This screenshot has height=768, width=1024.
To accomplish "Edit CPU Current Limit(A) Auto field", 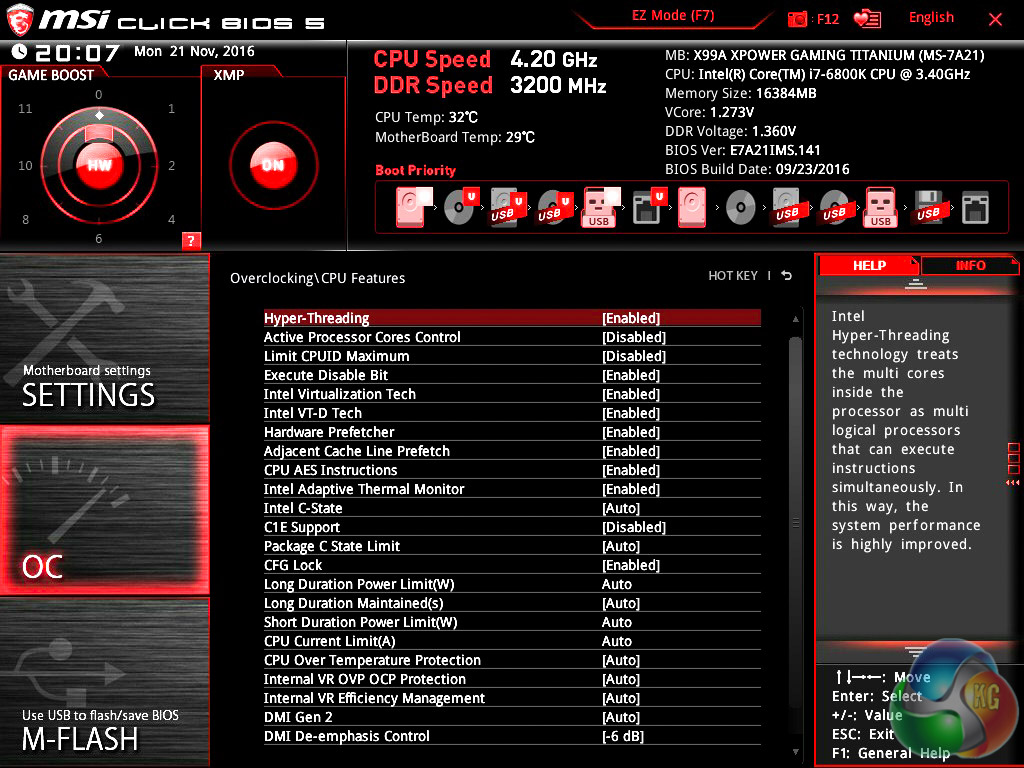I will 616,641.
